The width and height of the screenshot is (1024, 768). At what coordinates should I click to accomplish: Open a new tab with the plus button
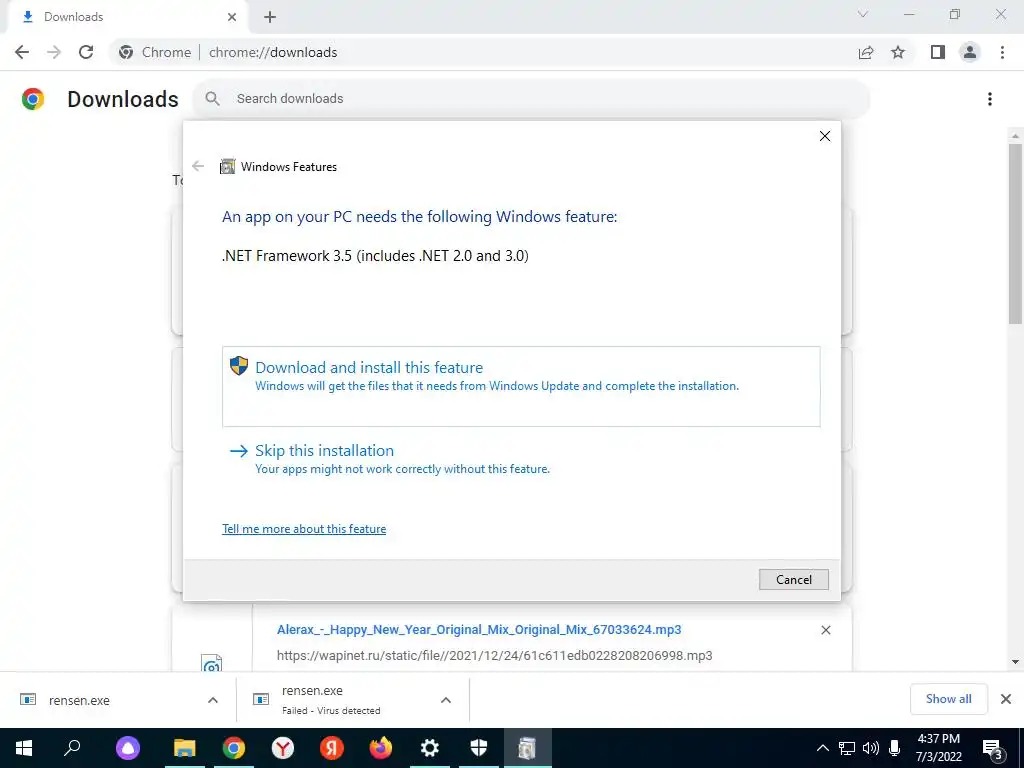coord(270,17)
